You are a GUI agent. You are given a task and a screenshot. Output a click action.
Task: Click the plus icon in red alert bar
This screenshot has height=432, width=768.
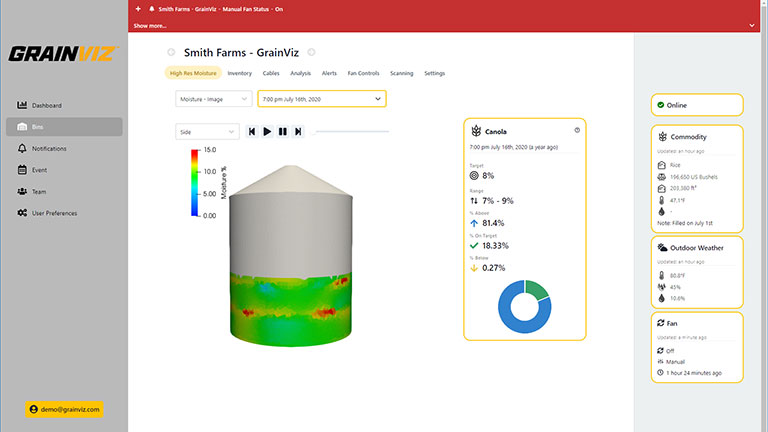(x=138, y=9)
